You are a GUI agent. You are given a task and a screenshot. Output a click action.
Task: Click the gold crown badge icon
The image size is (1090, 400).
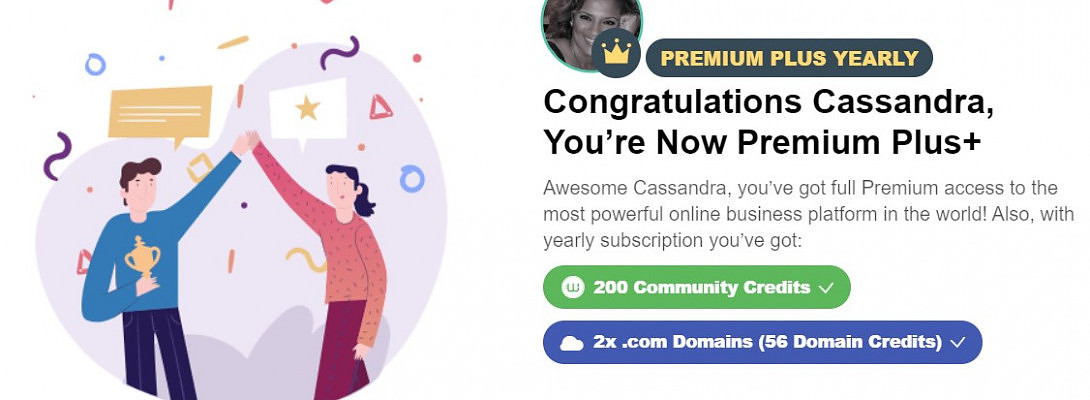(617, 54)
